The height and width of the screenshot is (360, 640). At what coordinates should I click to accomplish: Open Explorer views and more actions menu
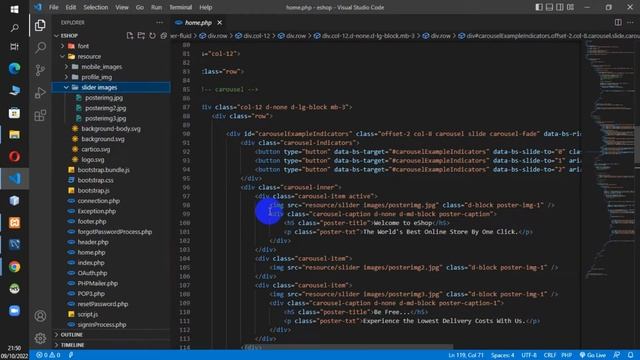click(x=160, y=22)
